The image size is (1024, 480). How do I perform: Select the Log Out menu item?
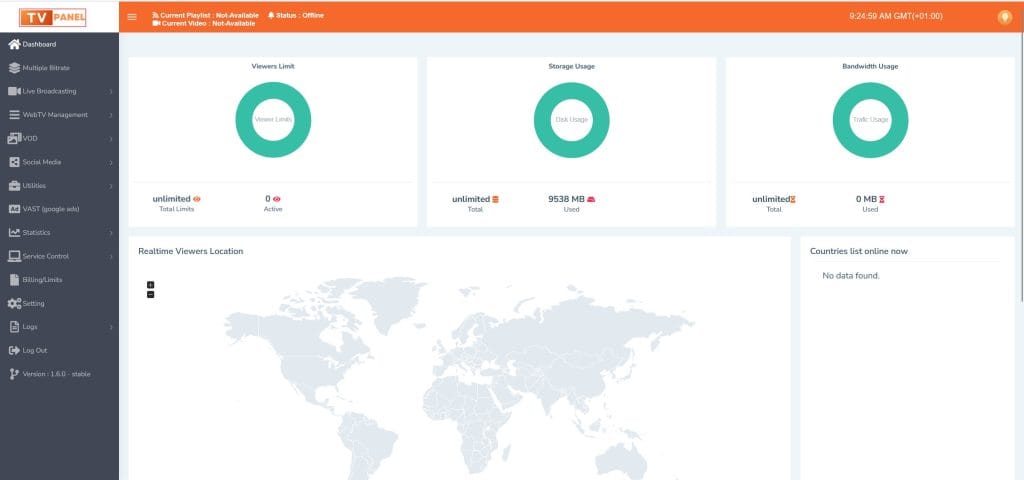pos(59,351)
